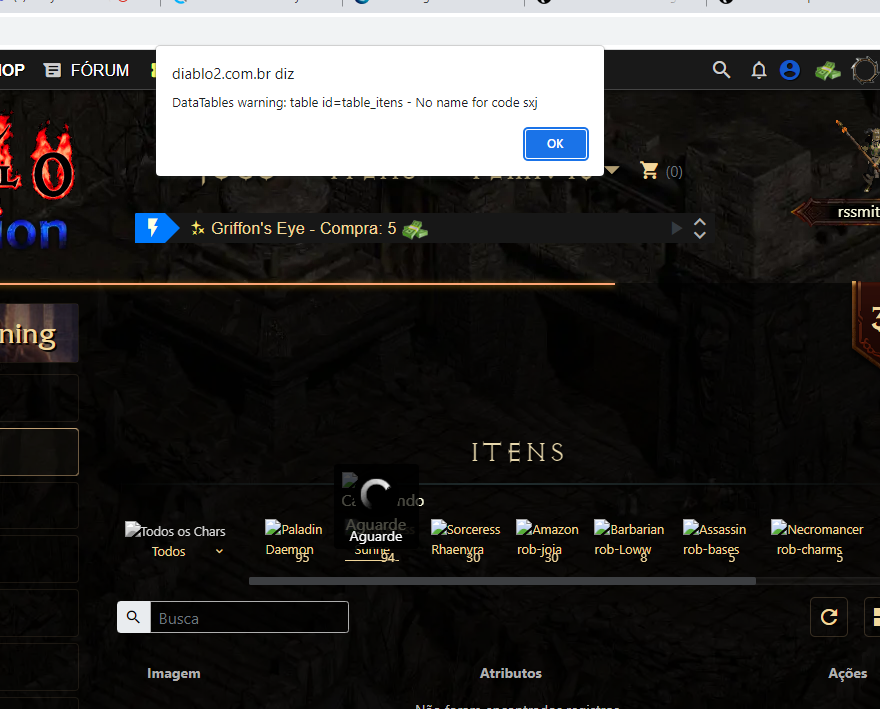Click the ticker up/down stepper arrows
880x709 pixels.
699,228
